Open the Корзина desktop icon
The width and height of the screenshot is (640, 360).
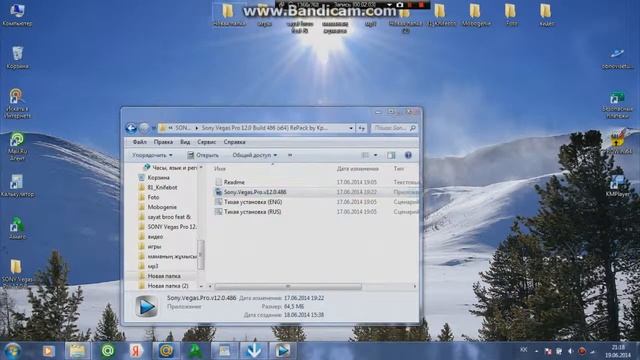pyautogui.click(x=17, y=58)
